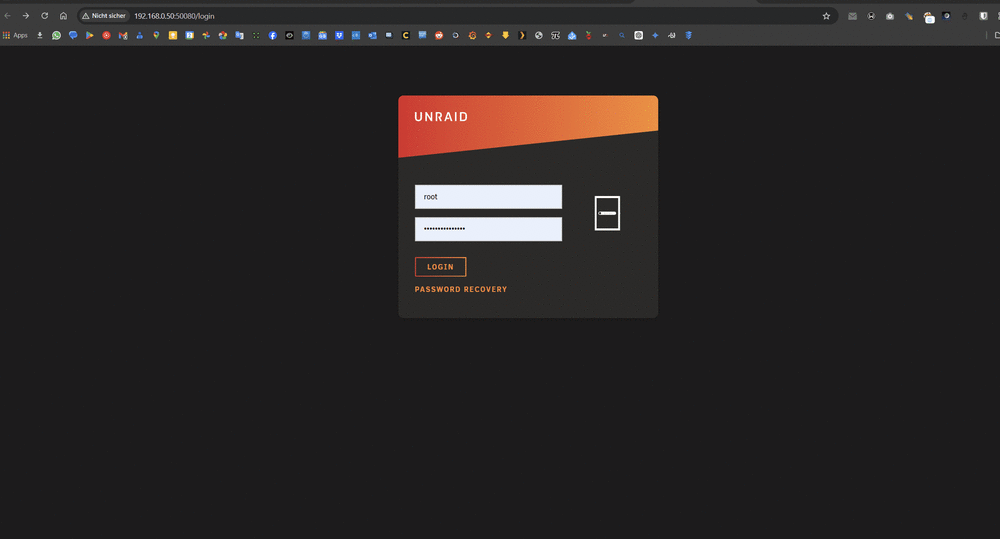Open the WhatsApp bookmark
This screenshot has height=539, width=1000.
[x=56, y=36]
